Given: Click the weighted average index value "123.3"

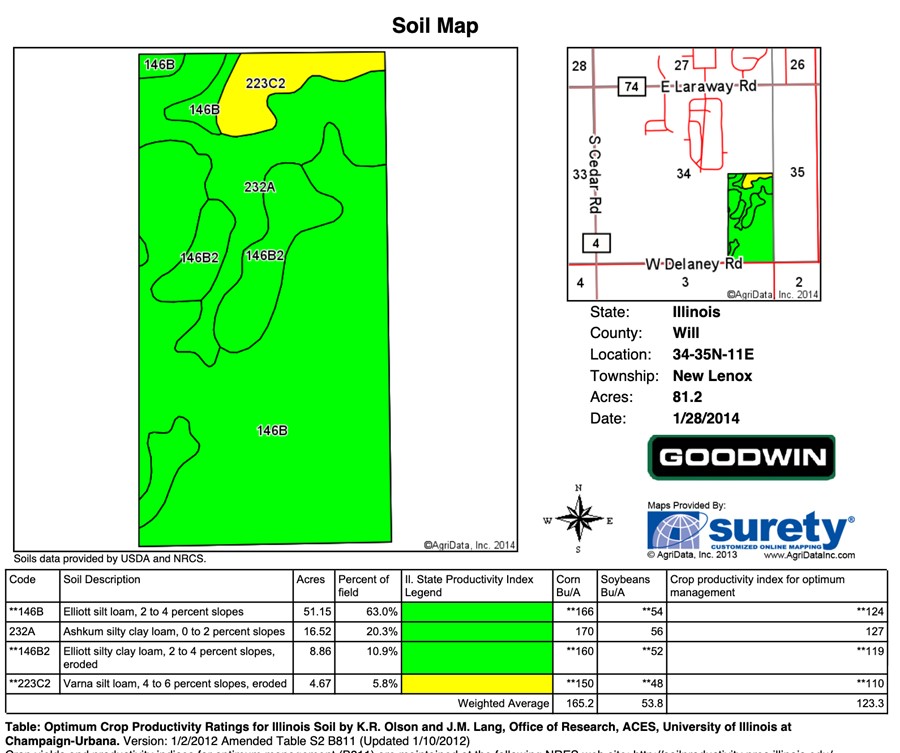Looking at the screenshot, I should 870,703.
